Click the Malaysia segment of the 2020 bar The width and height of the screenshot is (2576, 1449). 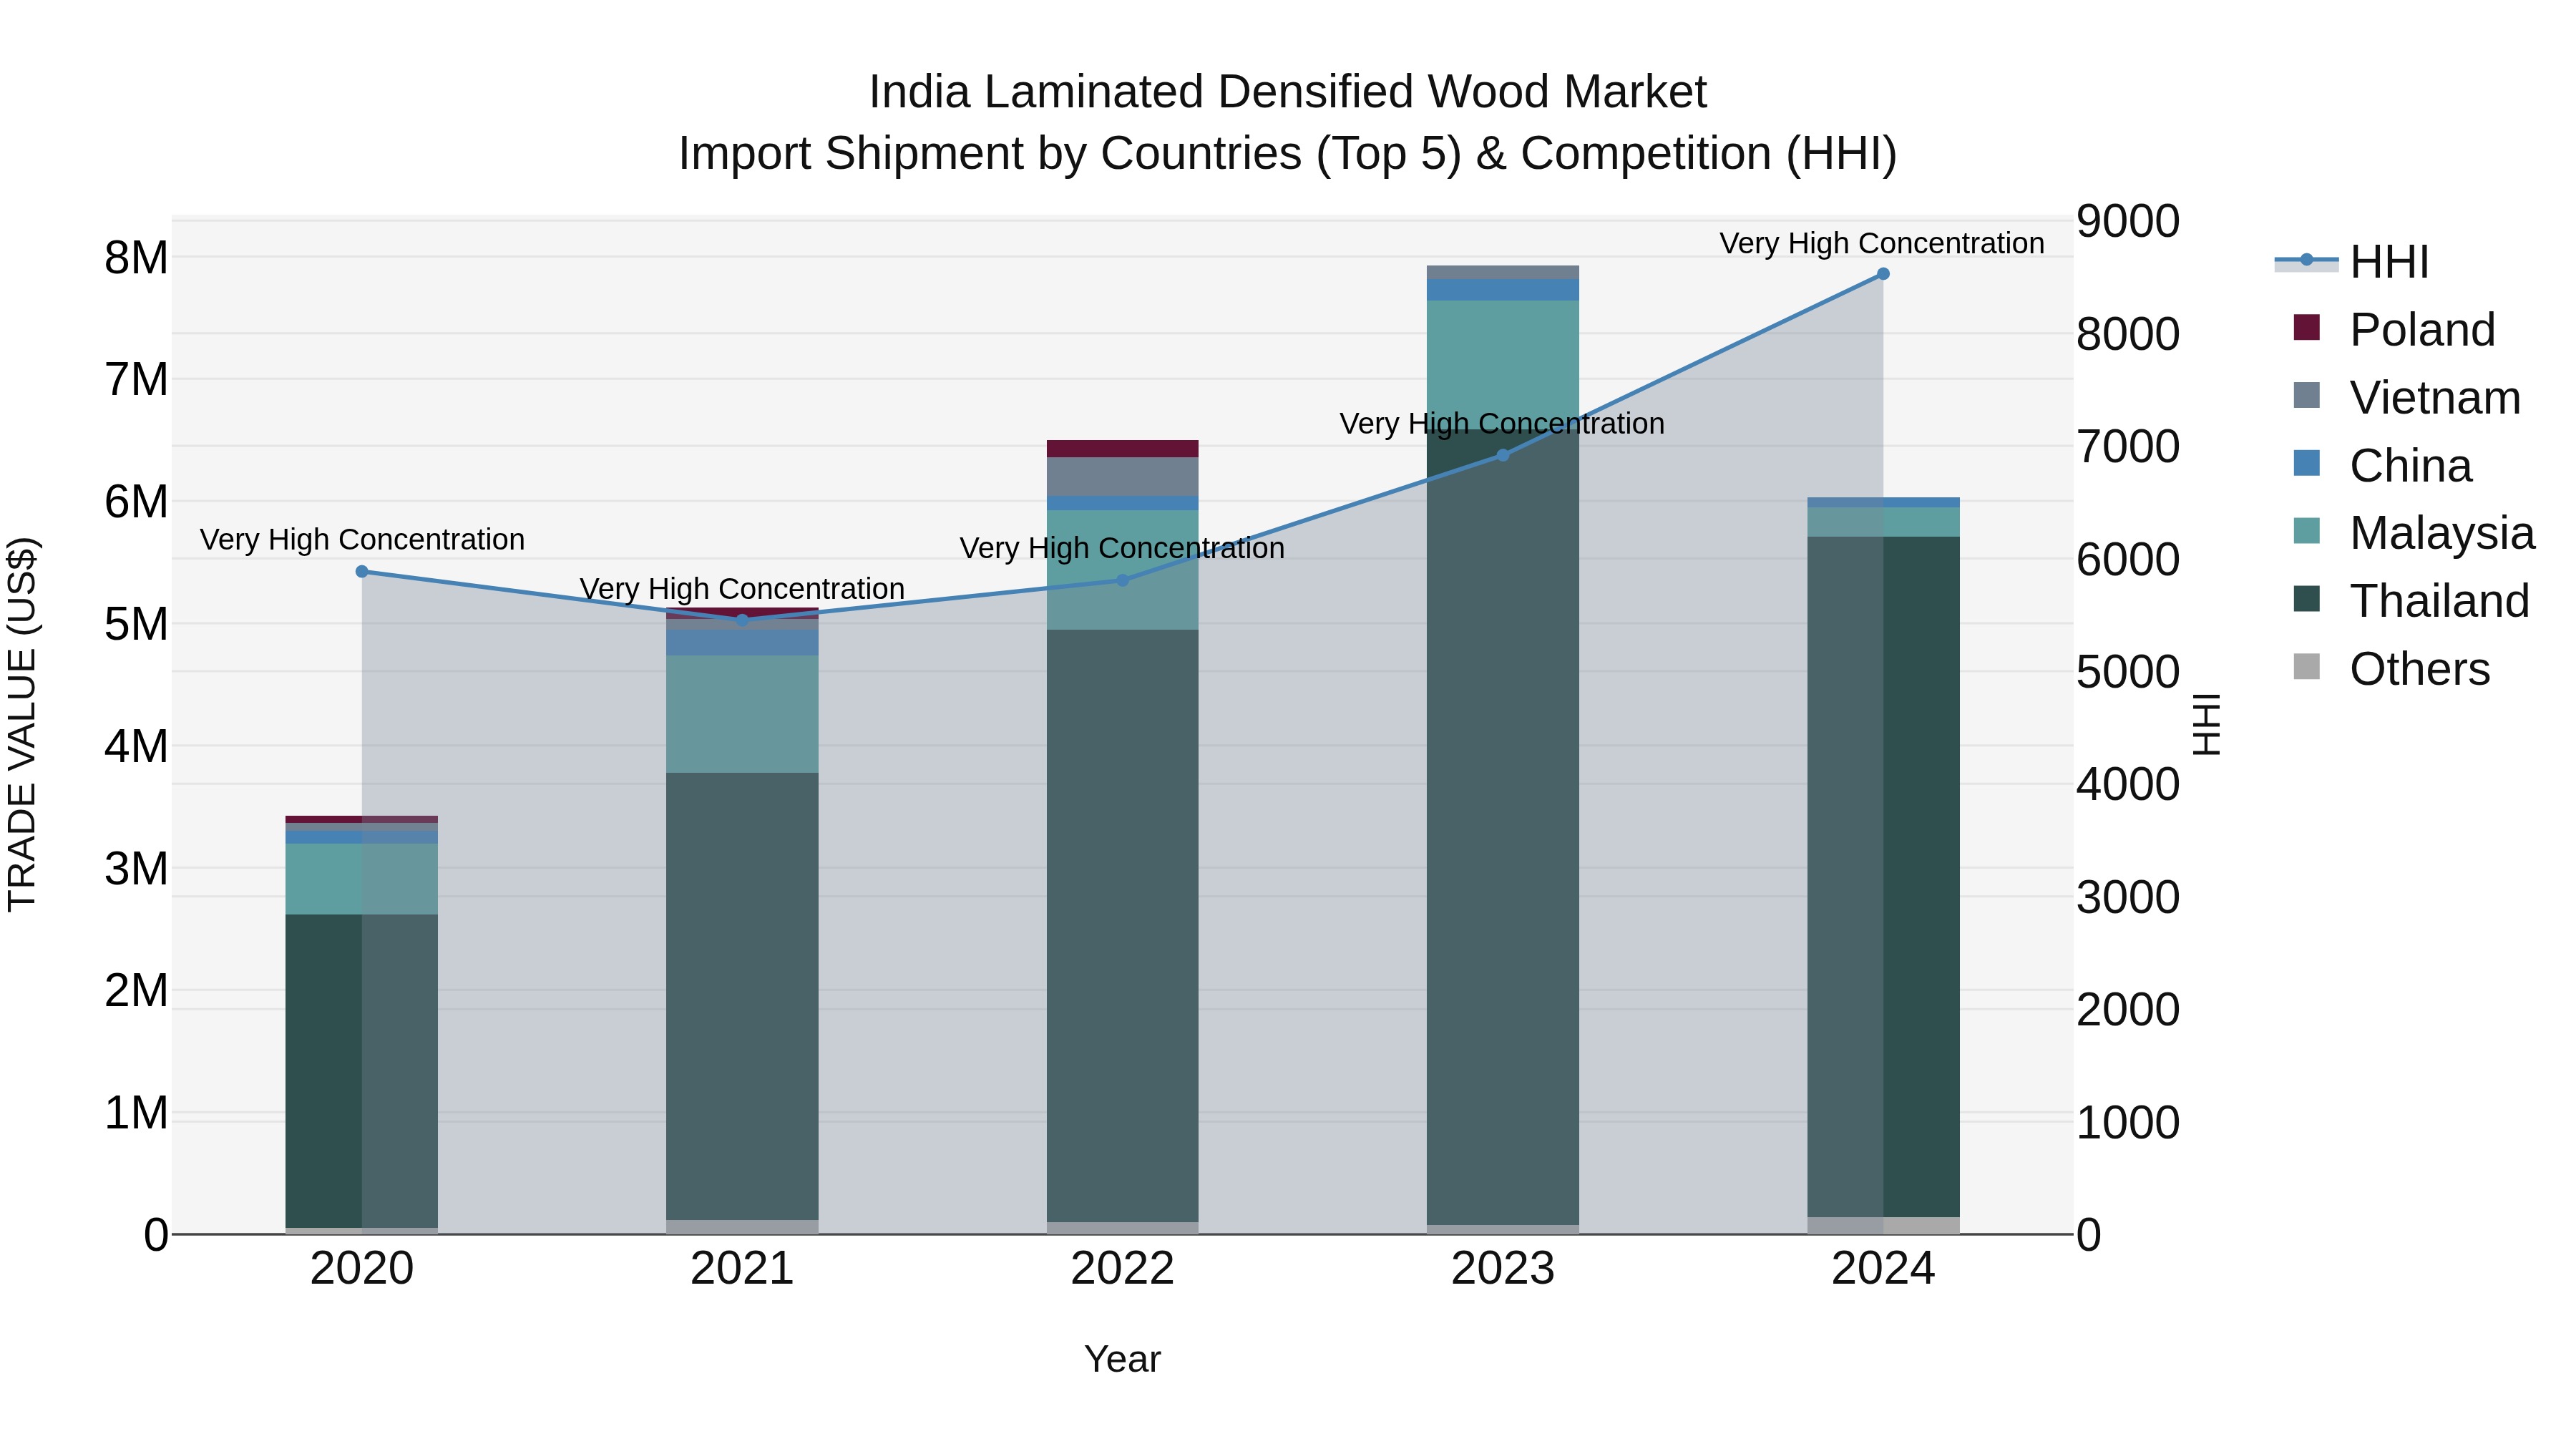tap(362, 879)
